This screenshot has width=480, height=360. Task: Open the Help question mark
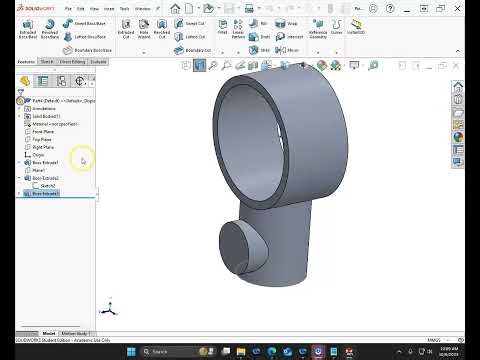tap(390, 9)
